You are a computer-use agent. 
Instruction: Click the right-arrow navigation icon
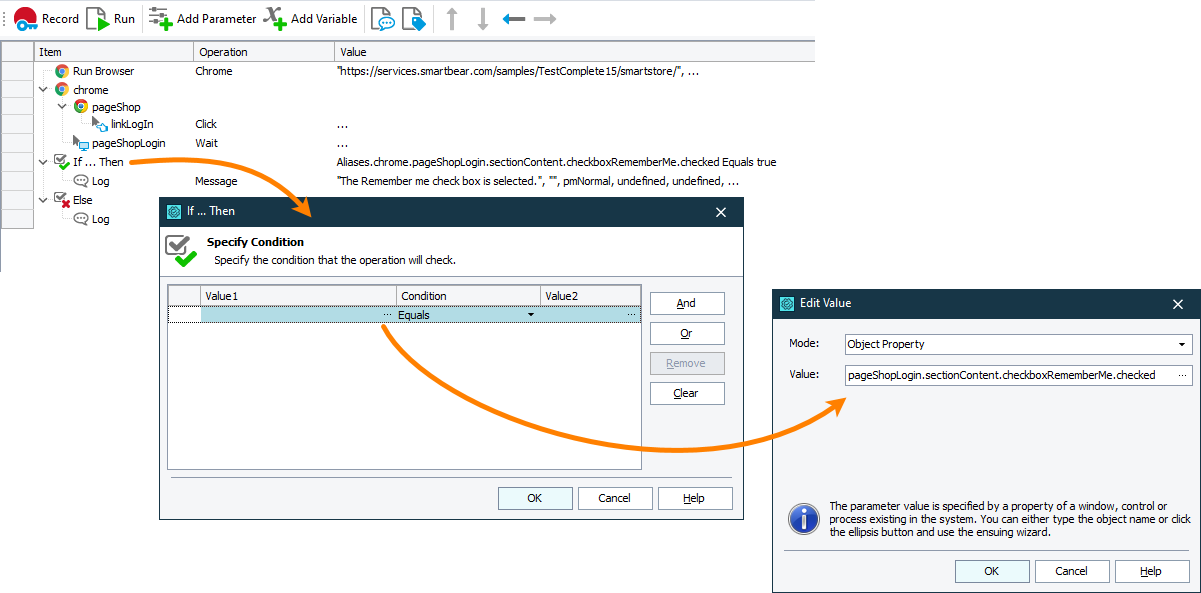point(544,18)
